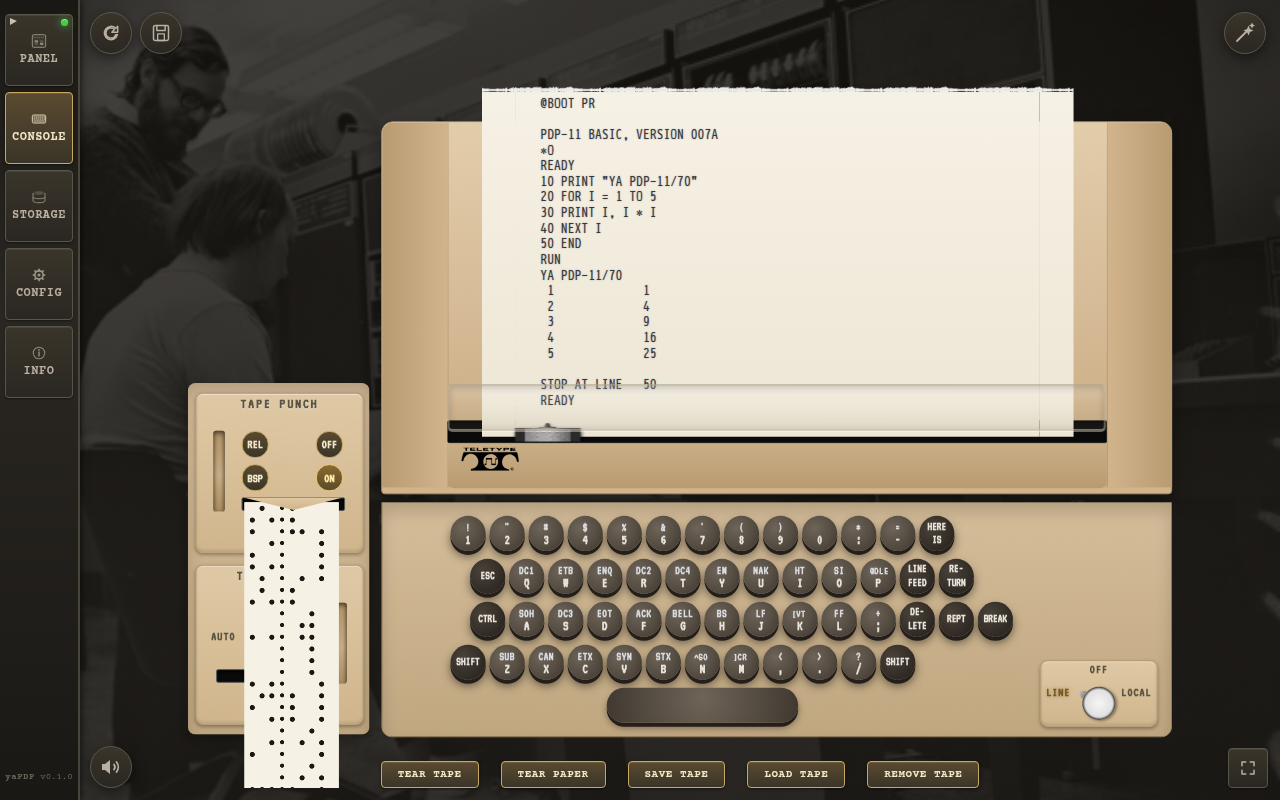This screenshot has height=800, width=1280.
Task: Turn tape punch OFF
Action: pos(329,444)
